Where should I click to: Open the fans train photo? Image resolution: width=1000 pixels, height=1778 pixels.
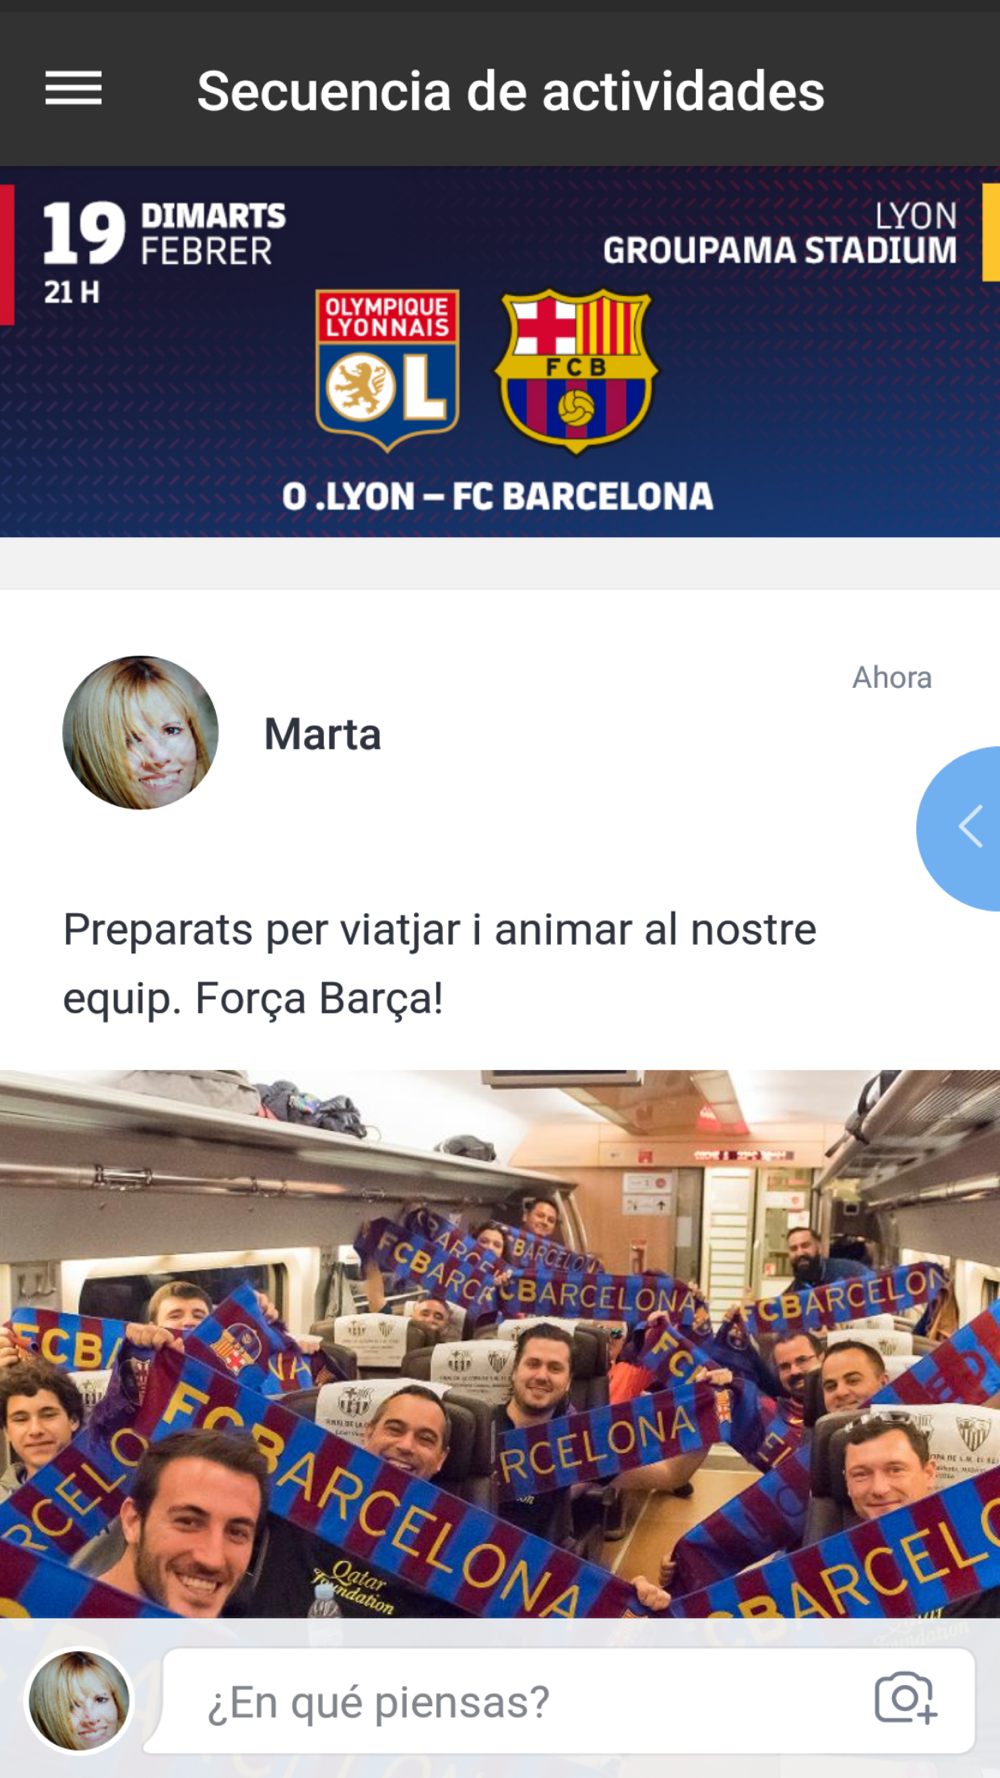(500, 1344)
